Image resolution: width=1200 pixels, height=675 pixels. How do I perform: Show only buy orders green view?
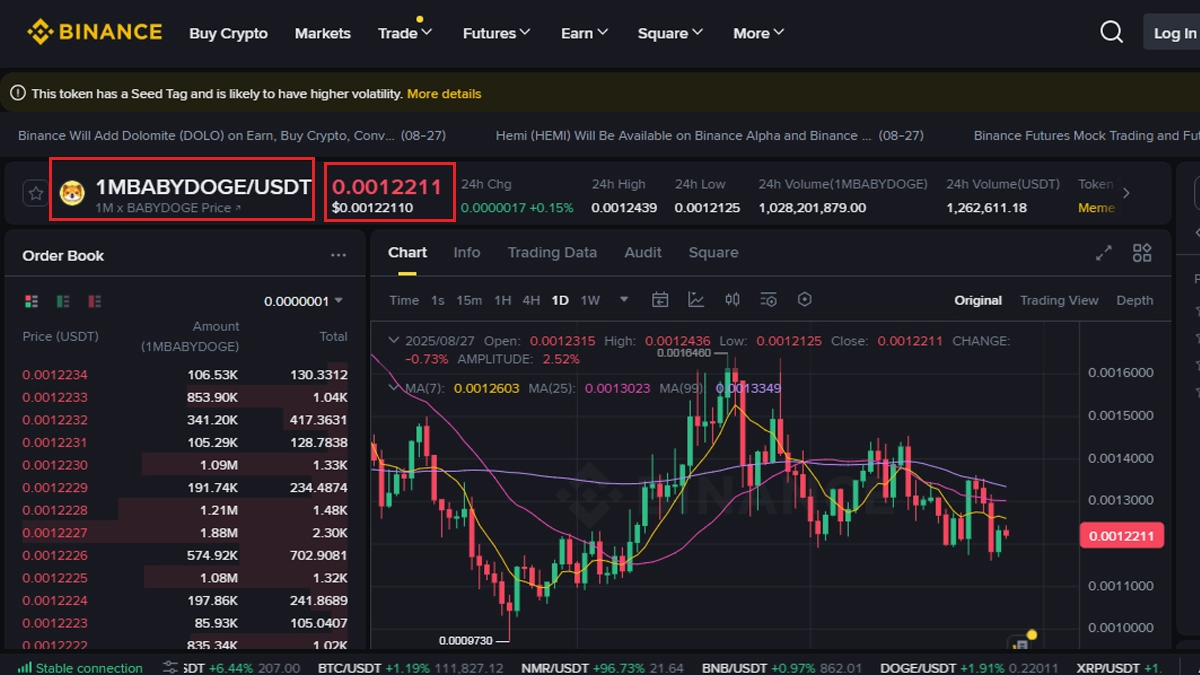[x=63, y=301]
